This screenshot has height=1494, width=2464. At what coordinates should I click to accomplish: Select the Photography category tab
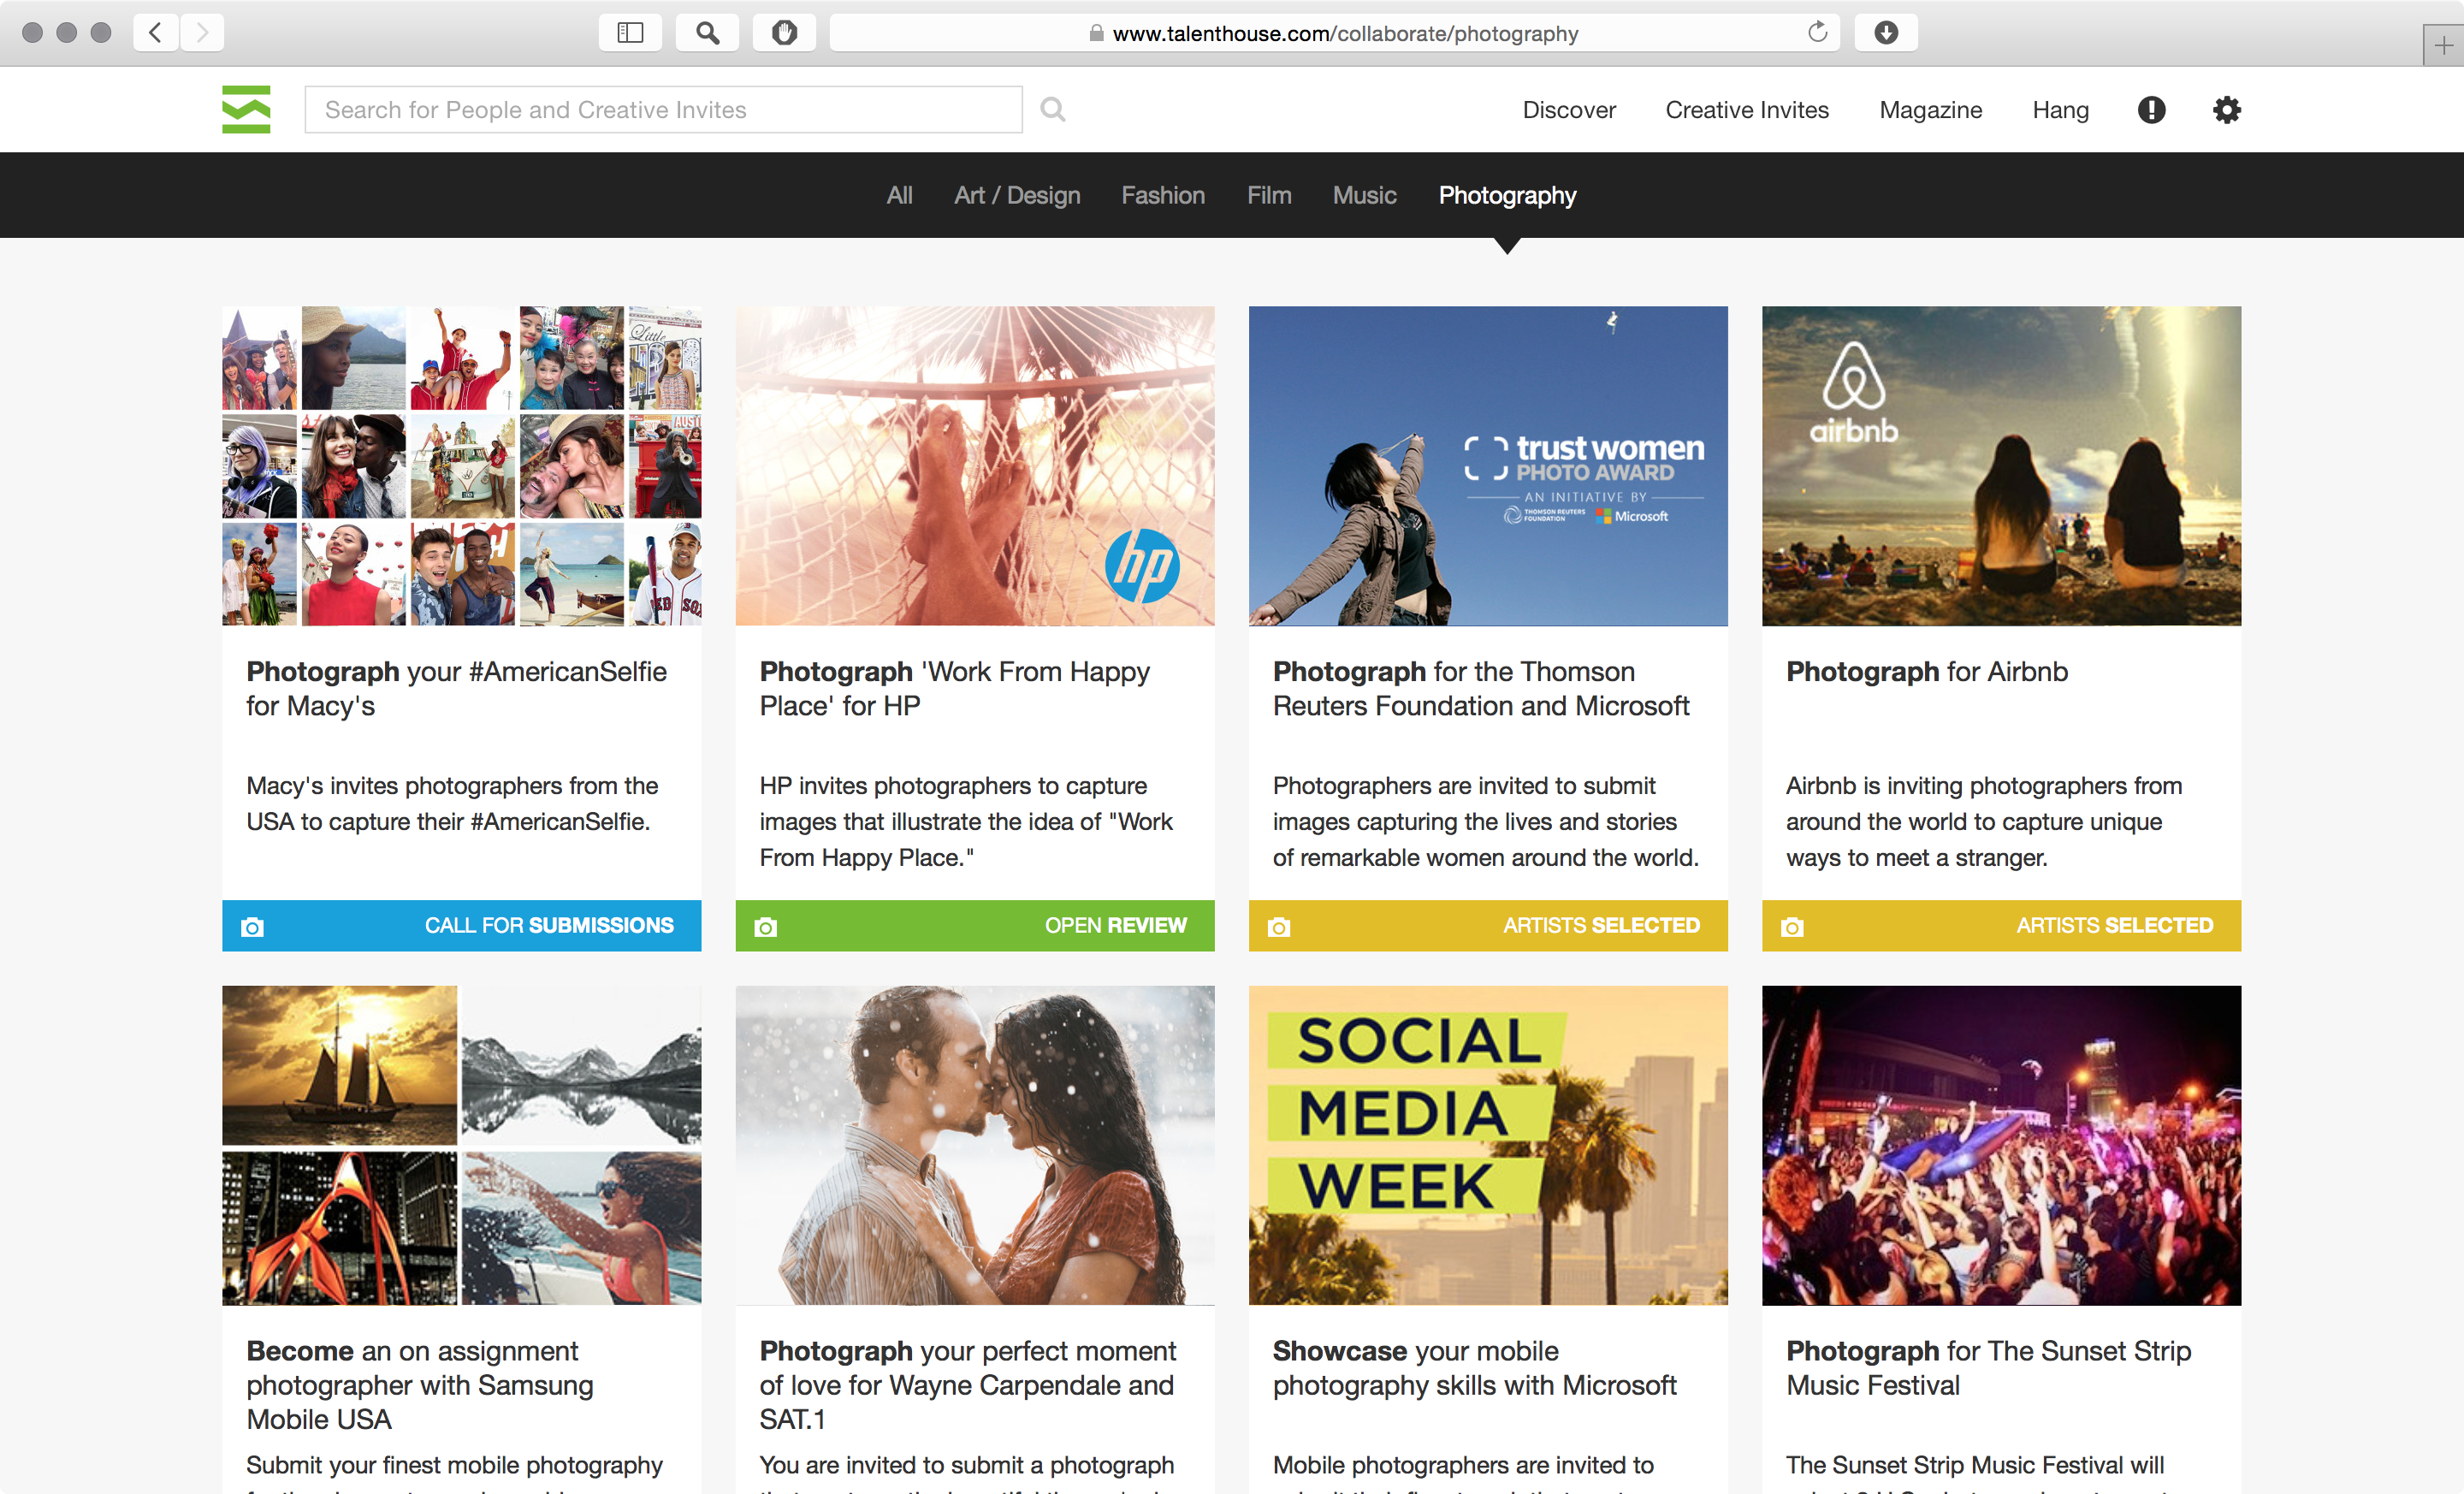(1507, 195)
